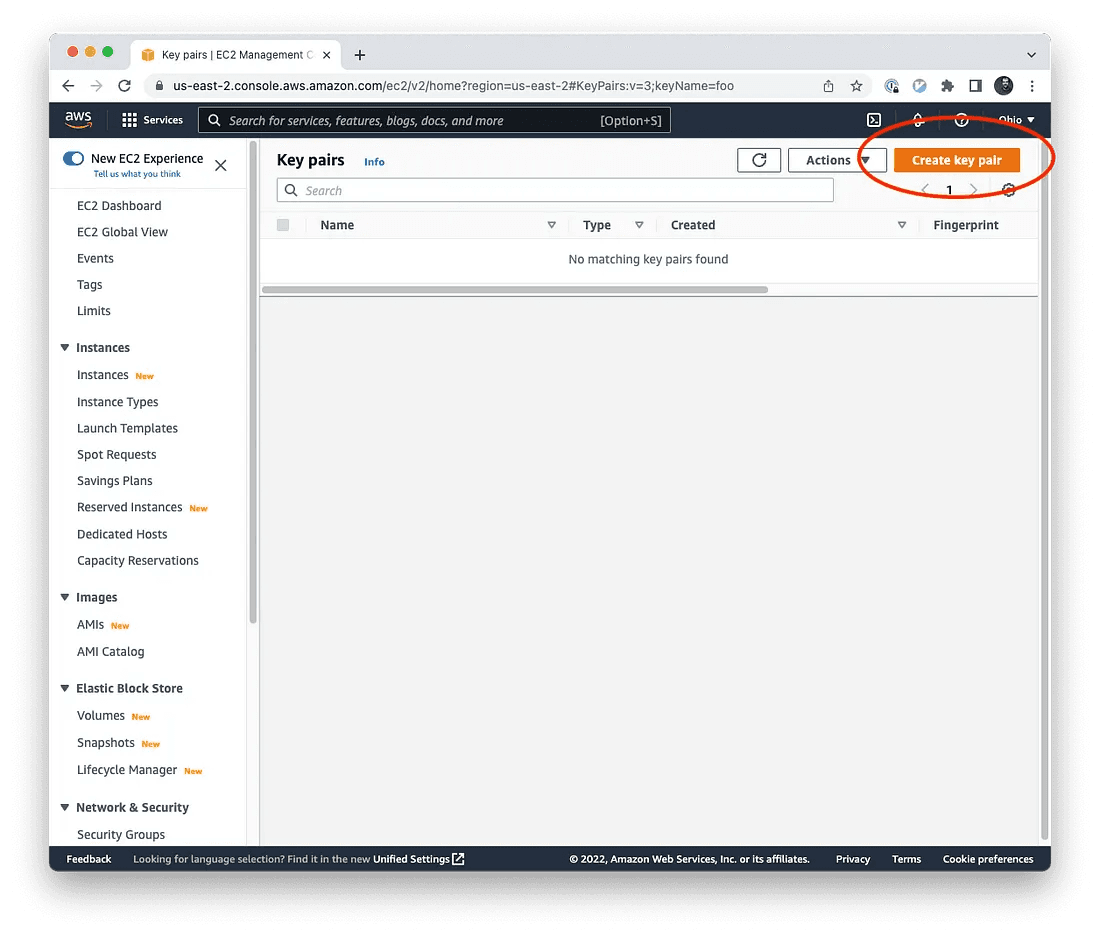
Task: Show the browser tab list chevron
Action: click(x=1031, y=55)
